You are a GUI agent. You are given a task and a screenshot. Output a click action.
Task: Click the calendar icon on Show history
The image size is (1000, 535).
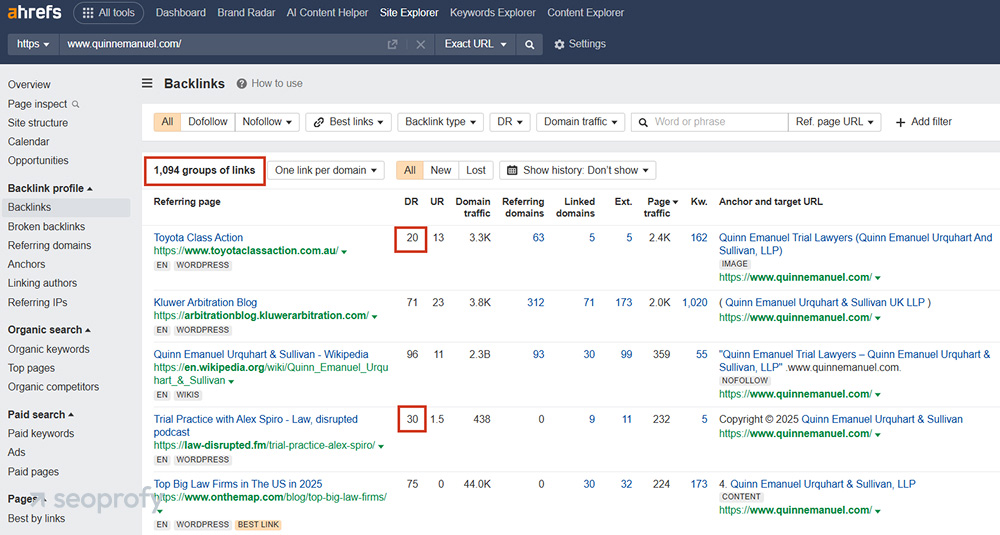coord(511,170)
